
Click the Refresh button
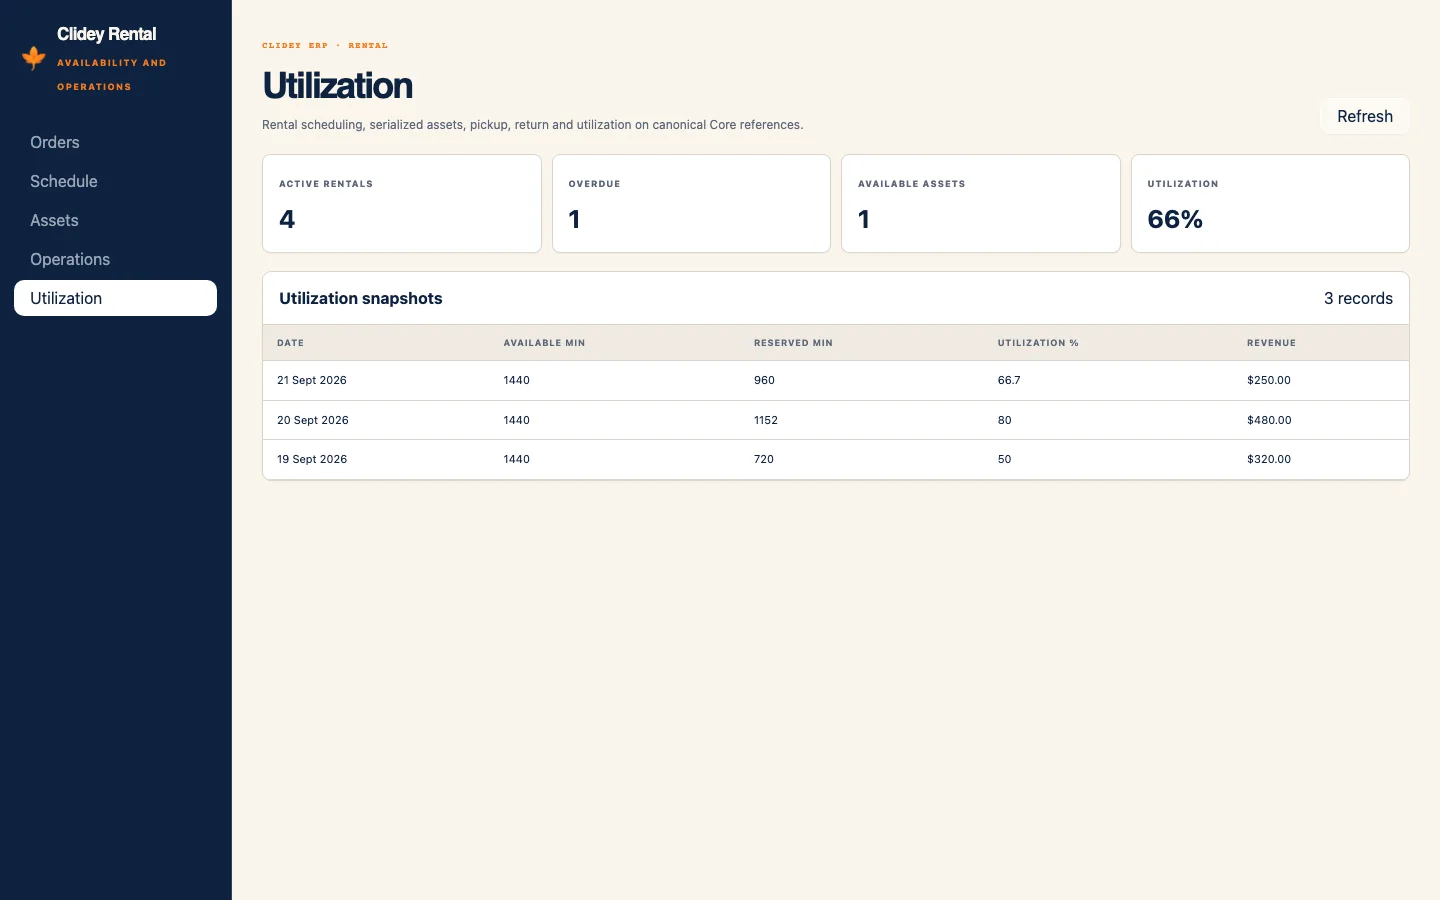(1365, 116)
